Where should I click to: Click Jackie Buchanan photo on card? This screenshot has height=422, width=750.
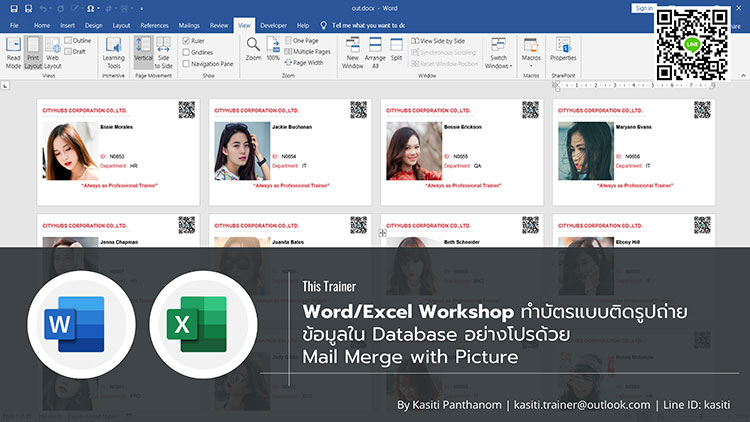point(242,151)
